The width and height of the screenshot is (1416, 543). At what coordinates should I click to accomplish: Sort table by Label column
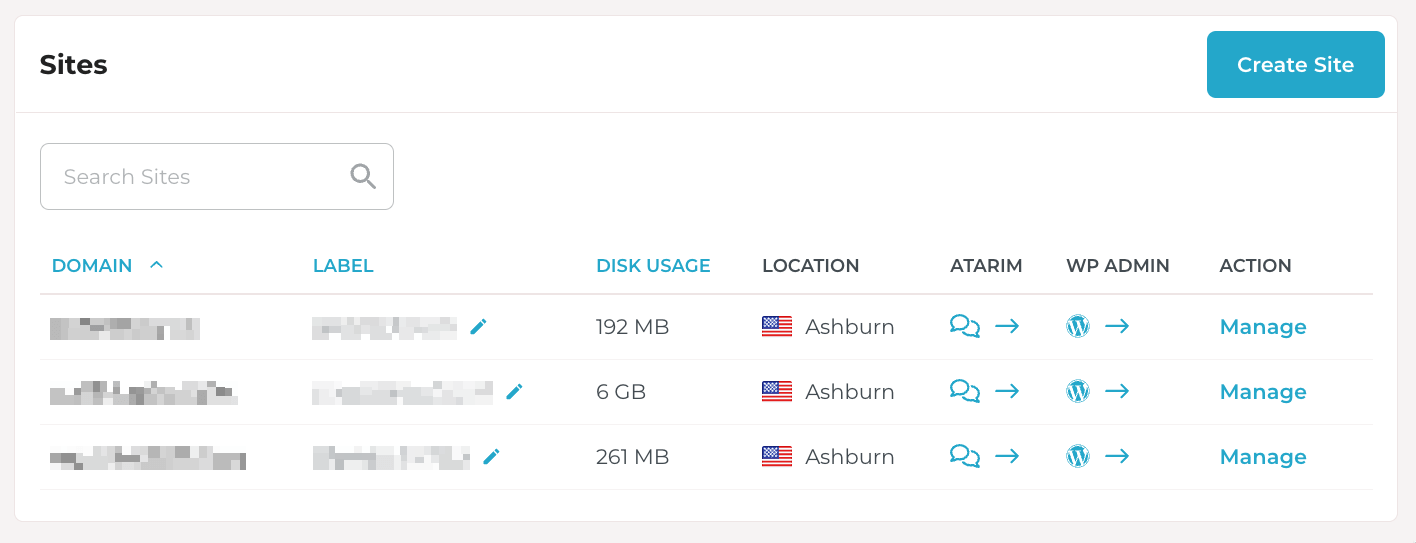(x=343, y=266)
